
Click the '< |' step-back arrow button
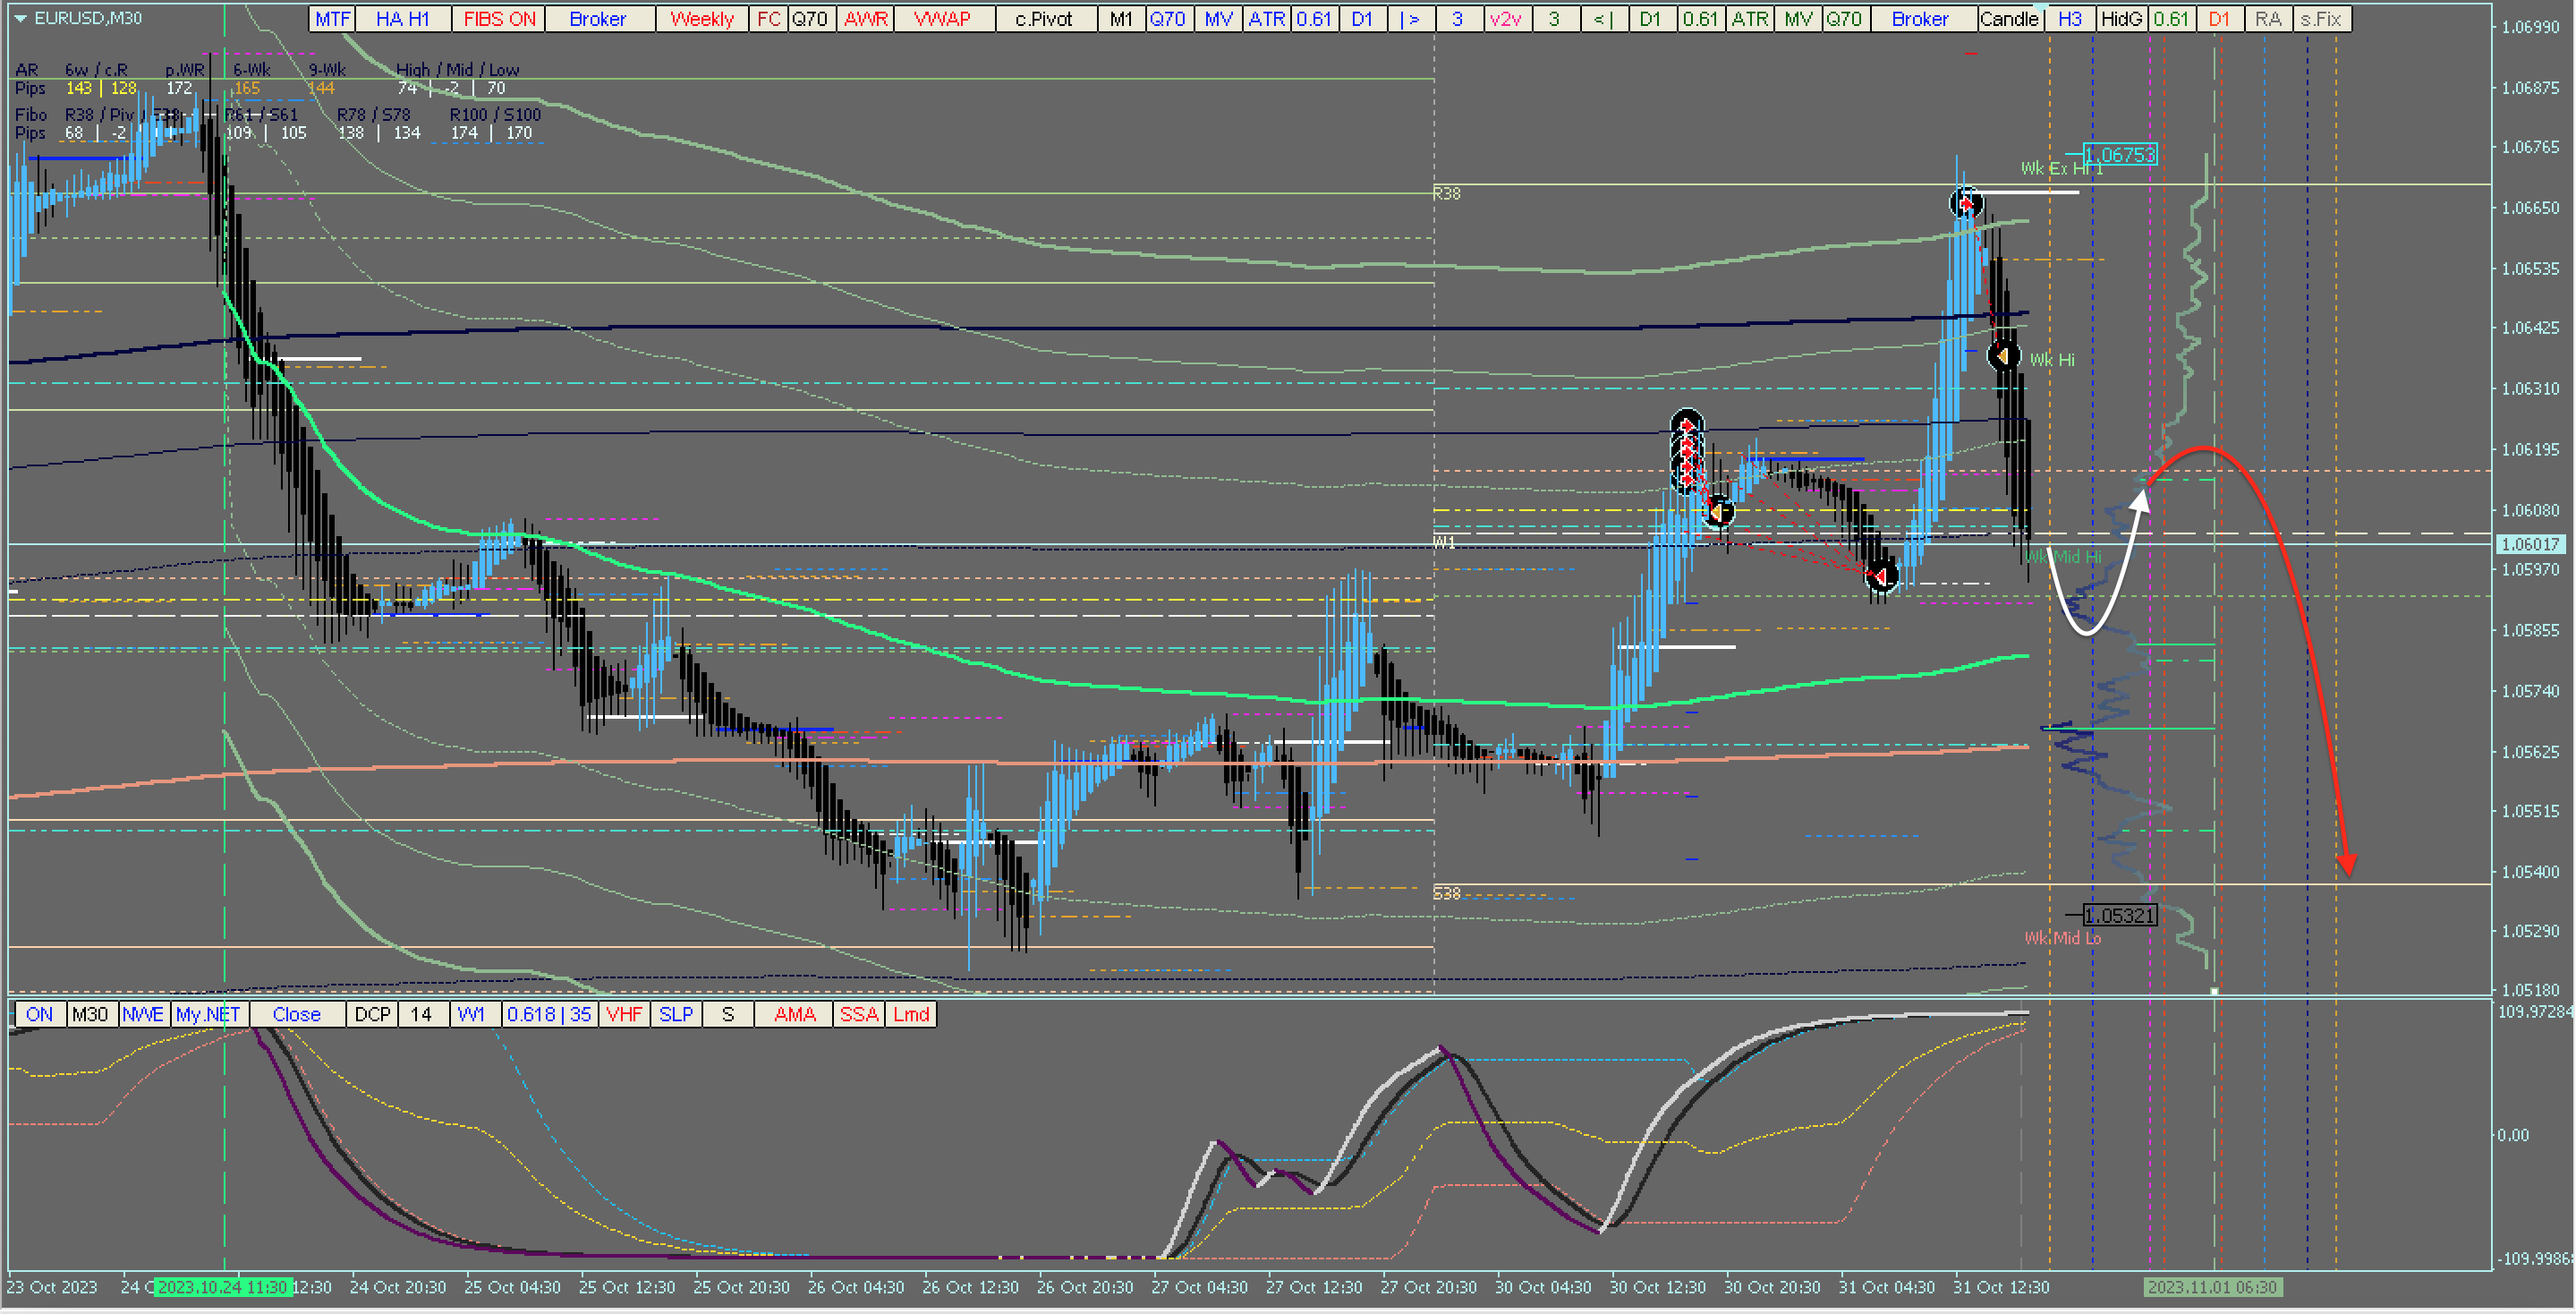(1603, 19)
